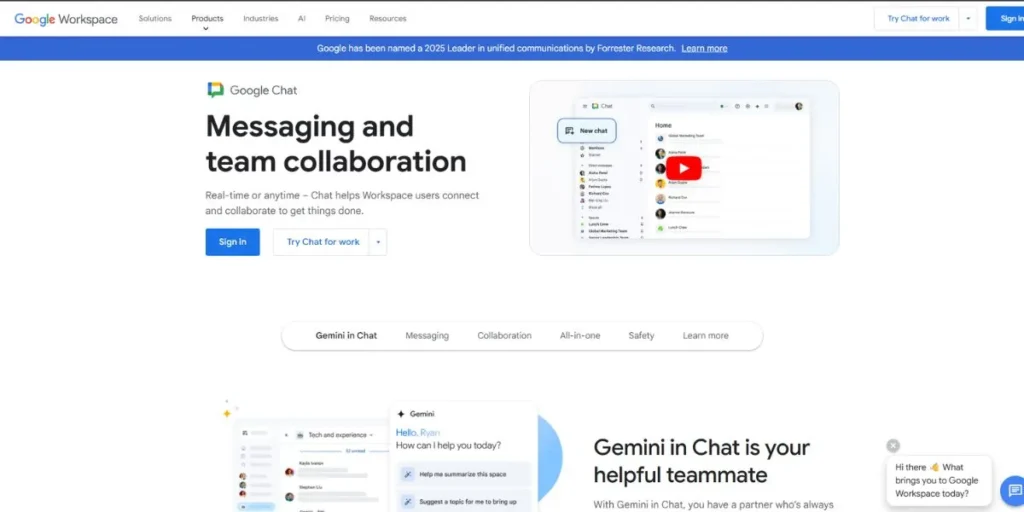Select the AI menu item
The image size is (1024, 512).
[302, 18]
